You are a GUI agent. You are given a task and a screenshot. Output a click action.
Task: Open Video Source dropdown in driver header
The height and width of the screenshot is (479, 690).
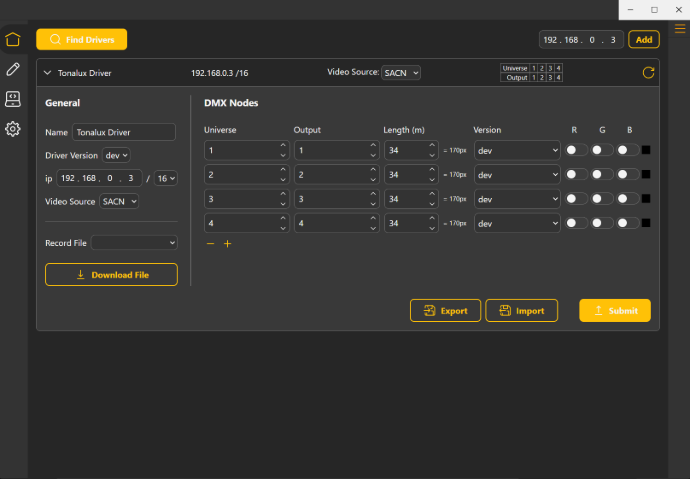(401, 73)
